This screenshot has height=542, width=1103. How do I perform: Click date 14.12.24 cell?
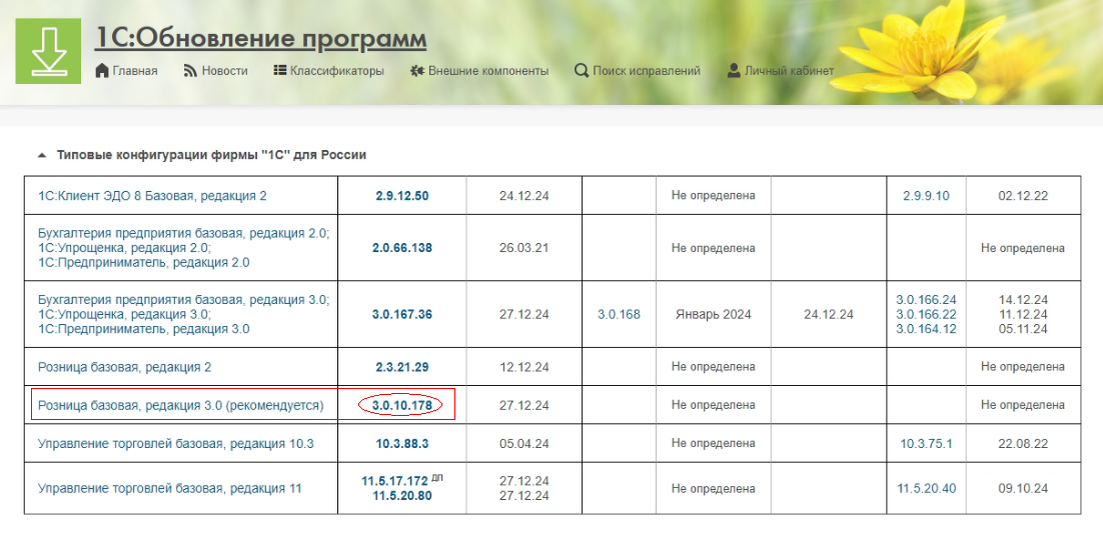(1024, 300)
